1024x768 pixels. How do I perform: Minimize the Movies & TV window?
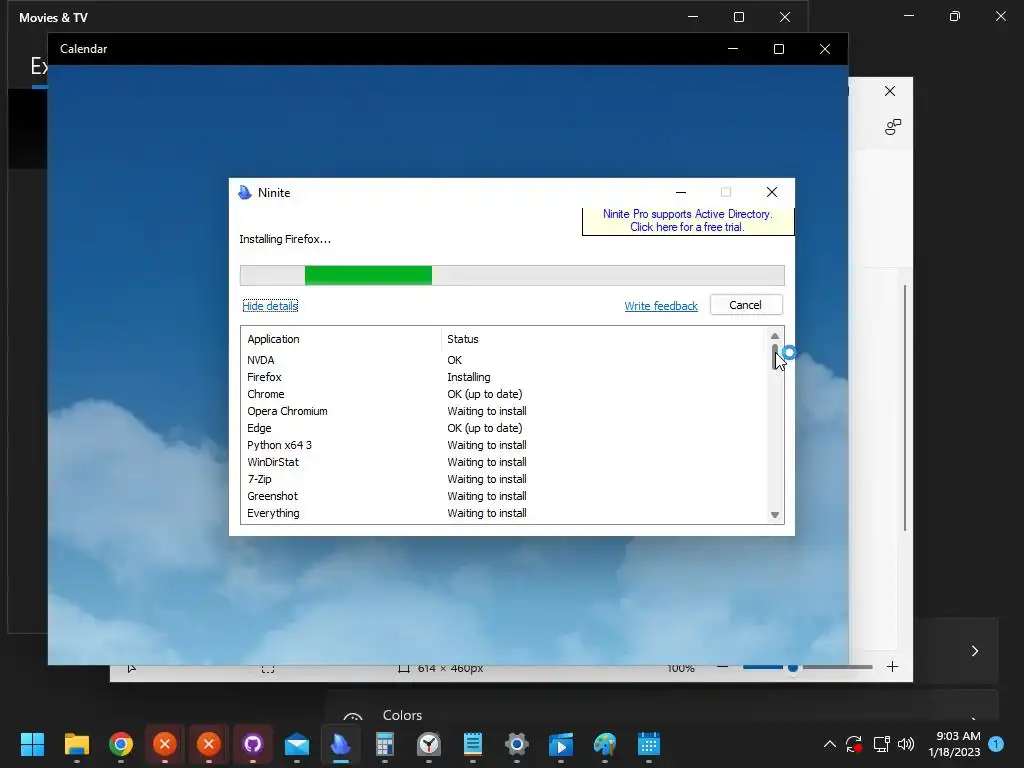pos(693,17)
